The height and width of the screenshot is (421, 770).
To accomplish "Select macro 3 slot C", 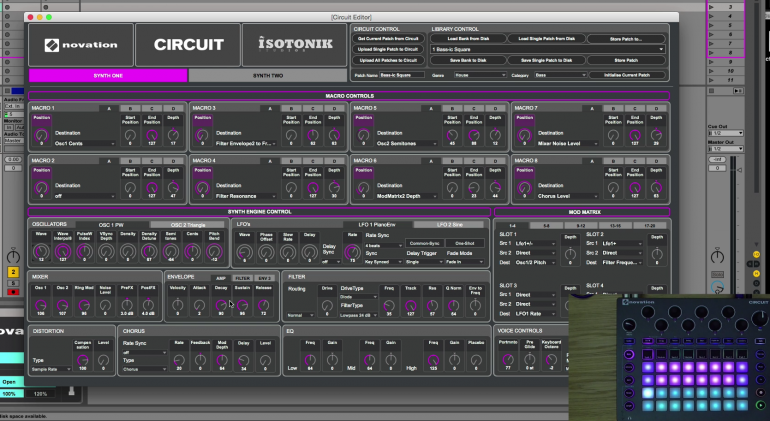I will point(313,109).
